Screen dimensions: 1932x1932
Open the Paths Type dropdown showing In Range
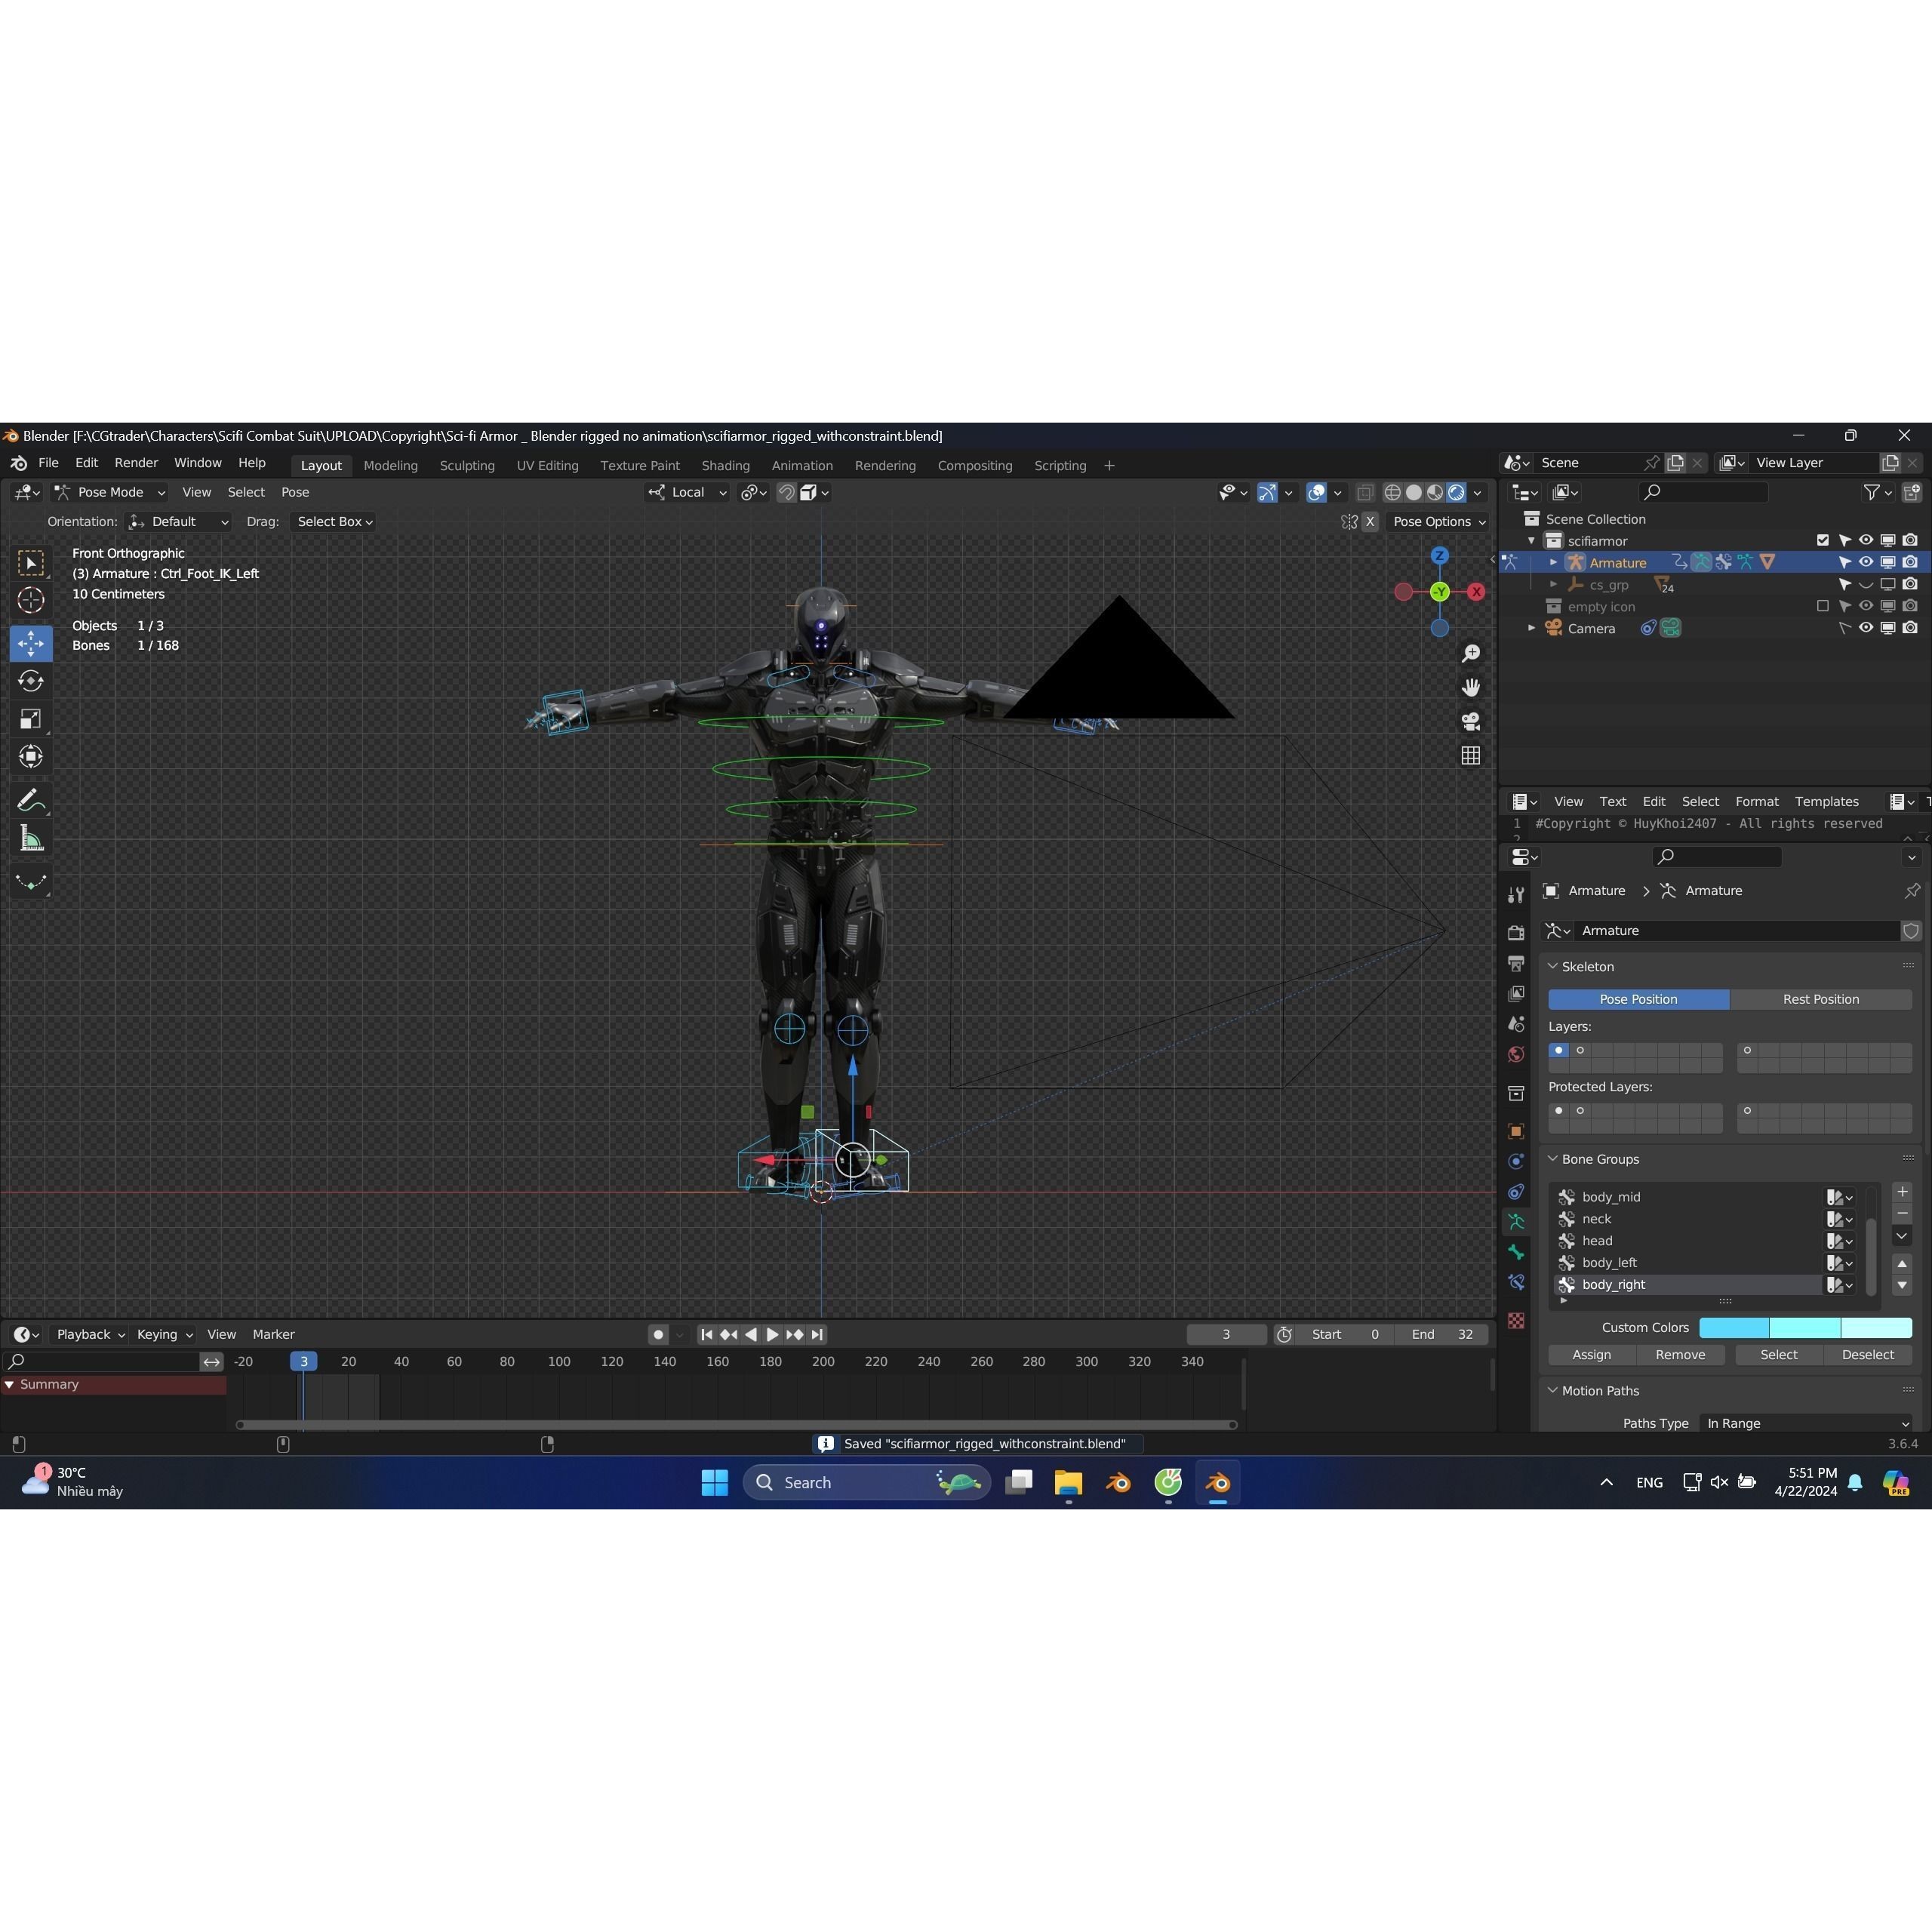click(1805, 1422)
